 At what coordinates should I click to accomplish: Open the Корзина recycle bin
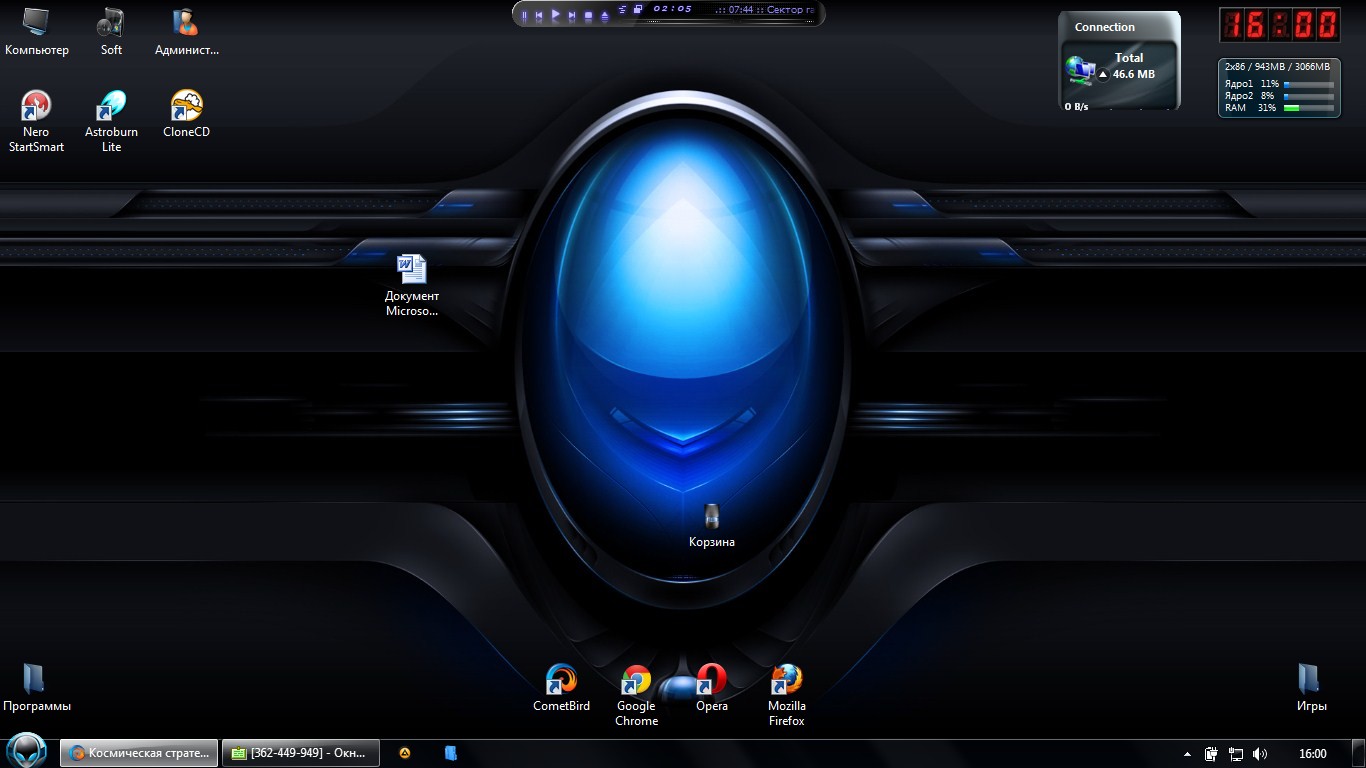pyautogui.click(x=712, y=525)
